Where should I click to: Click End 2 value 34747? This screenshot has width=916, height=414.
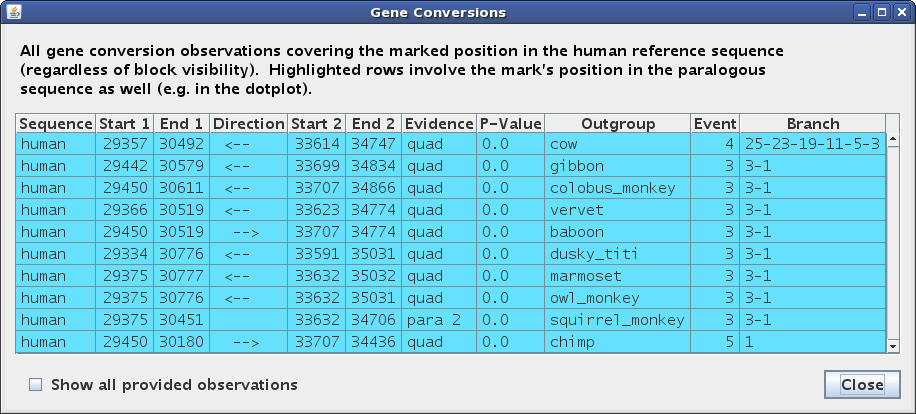[x=373, y=144]
